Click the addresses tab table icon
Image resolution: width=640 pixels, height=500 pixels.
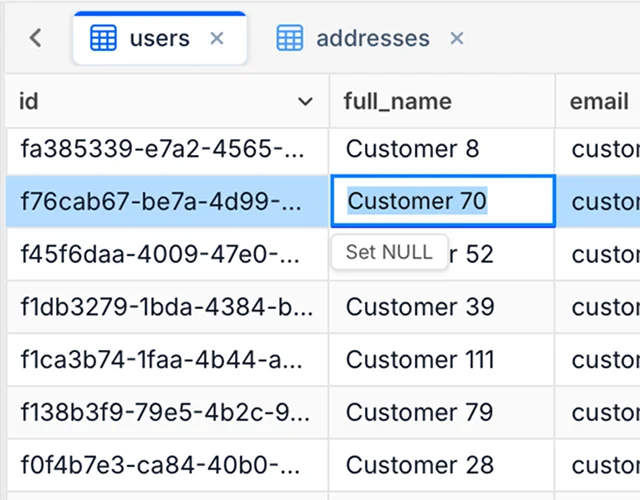click(x=290, y=38)
